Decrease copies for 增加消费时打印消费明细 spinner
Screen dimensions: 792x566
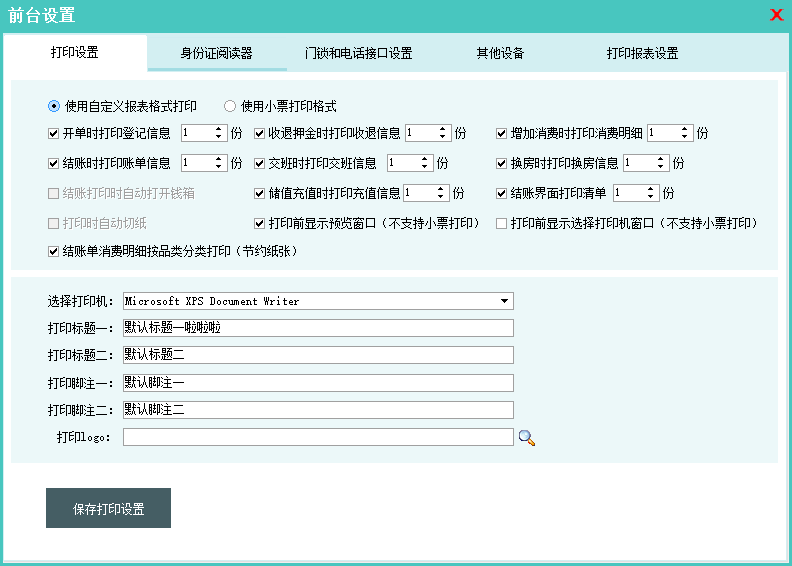(684, 137)
